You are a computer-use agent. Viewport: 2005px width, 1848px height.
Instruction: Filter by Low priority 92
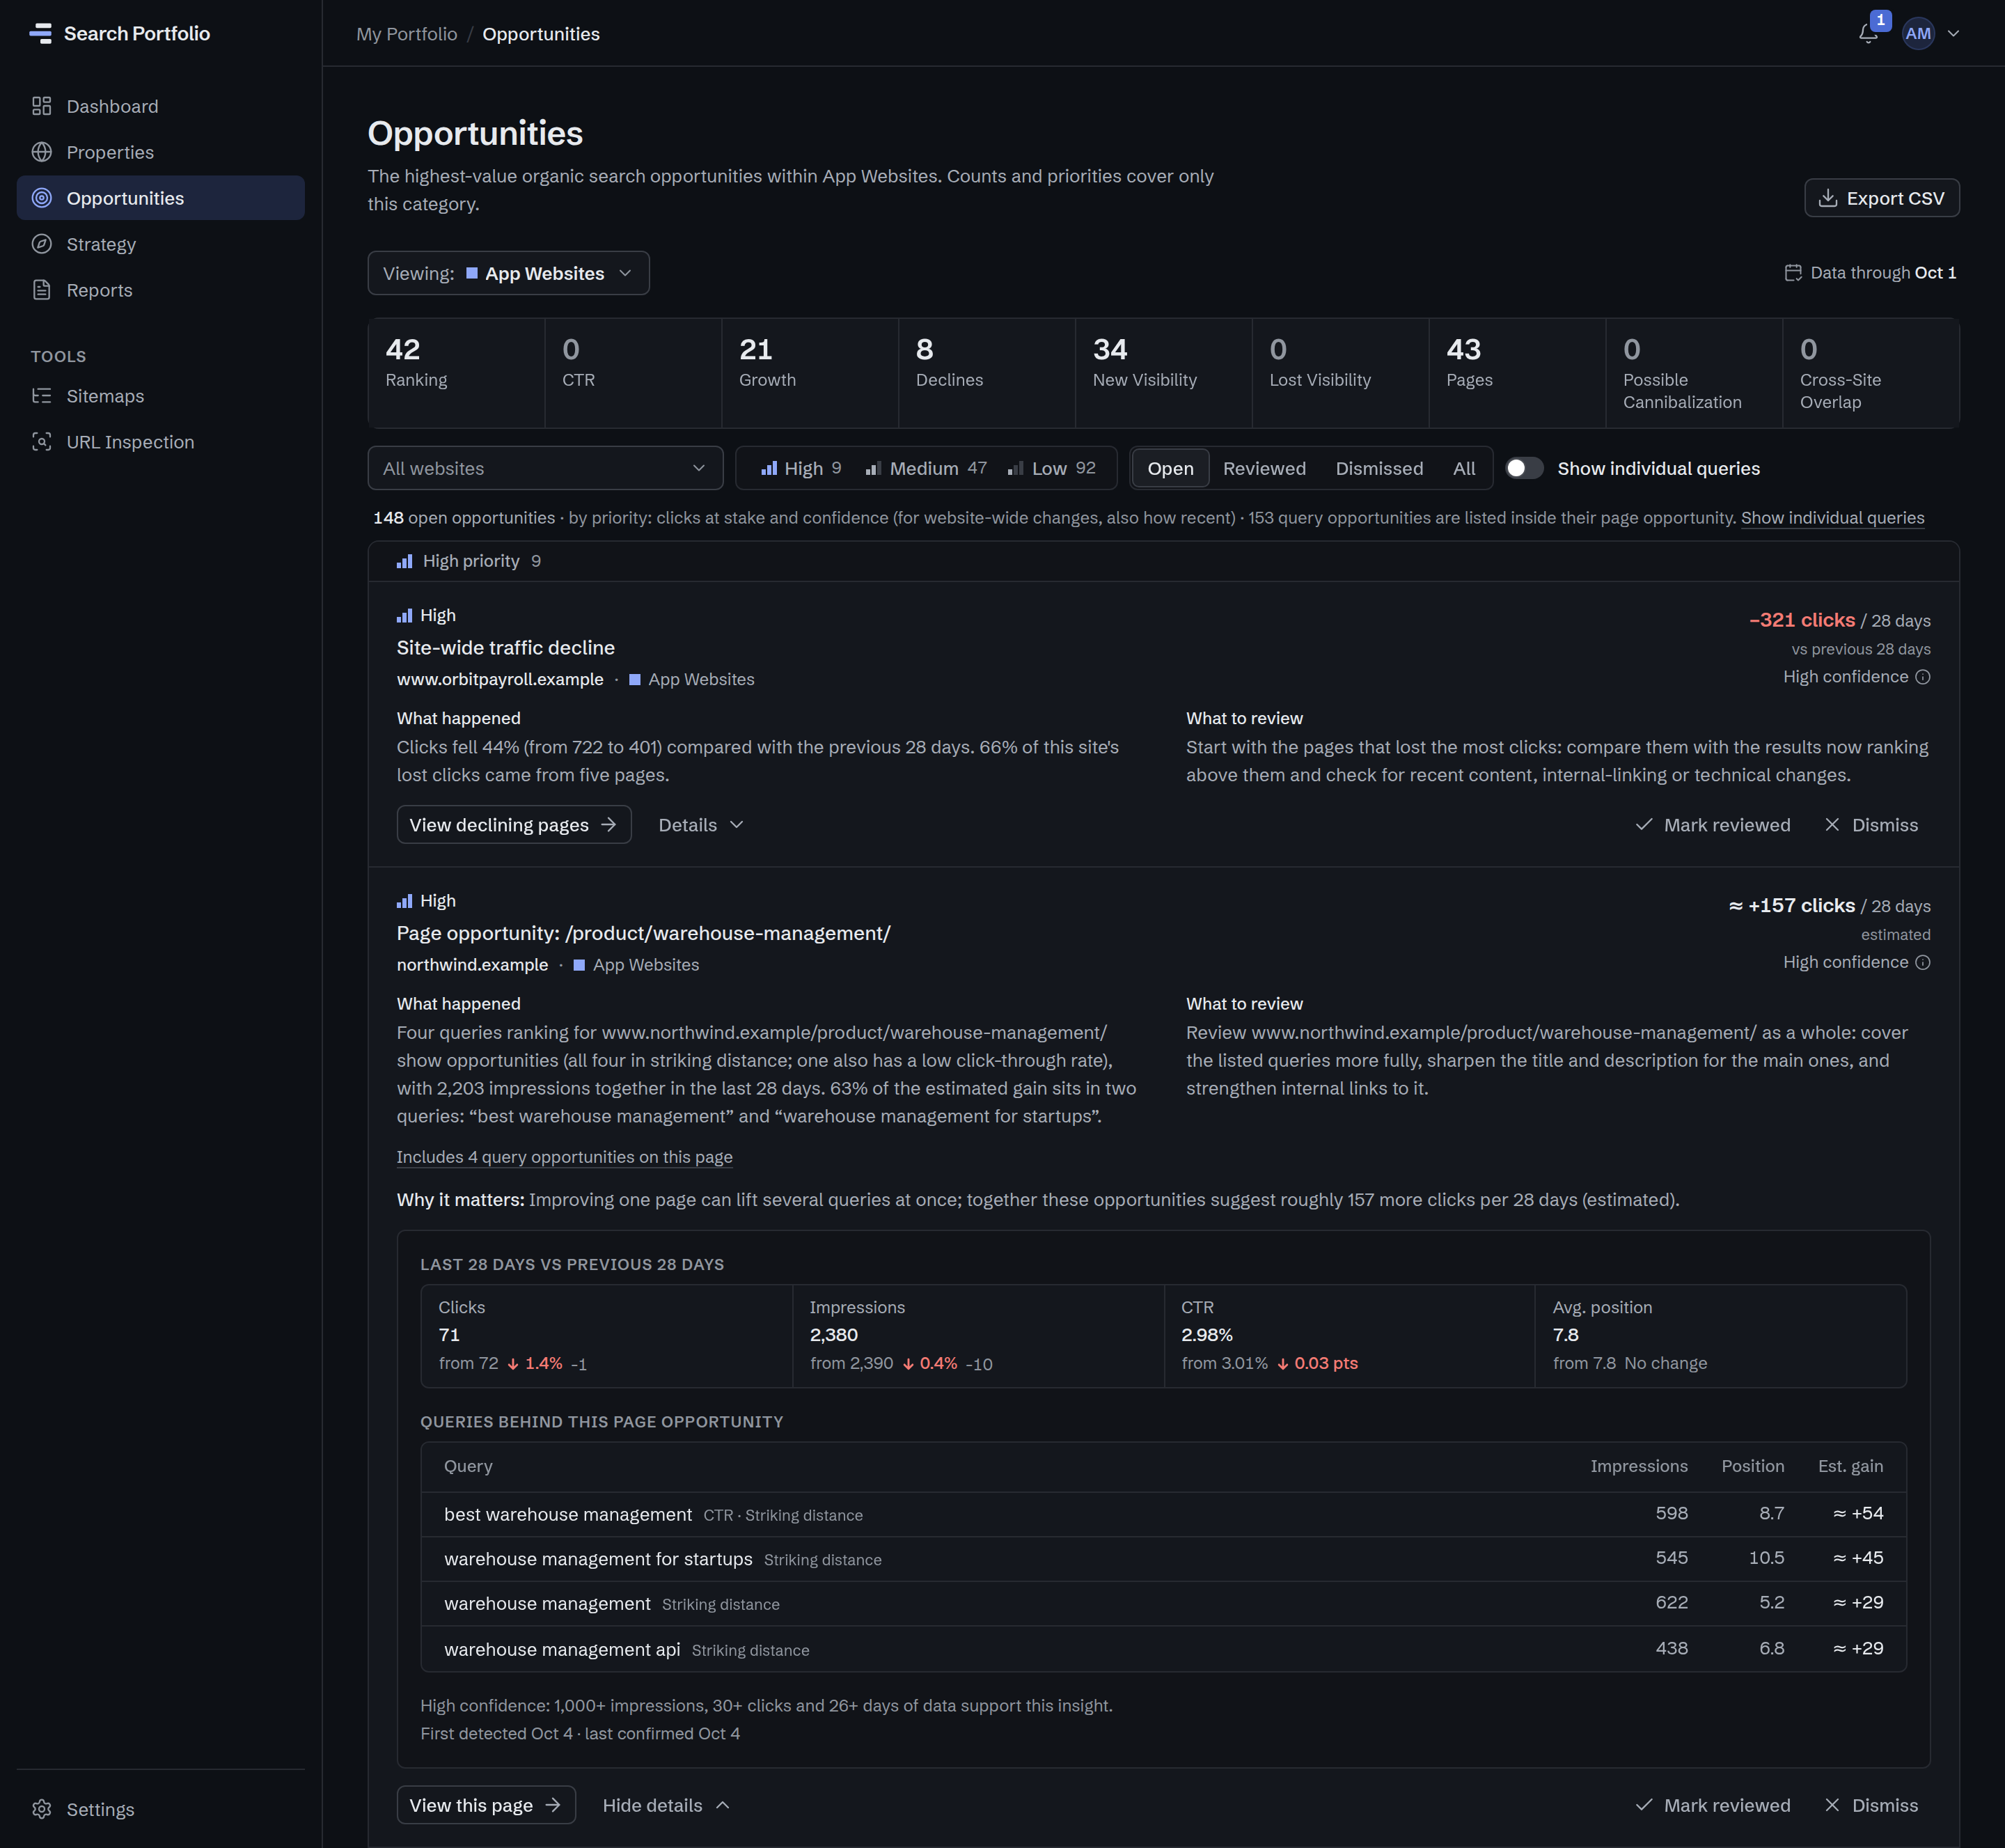tap(1051, 468)
